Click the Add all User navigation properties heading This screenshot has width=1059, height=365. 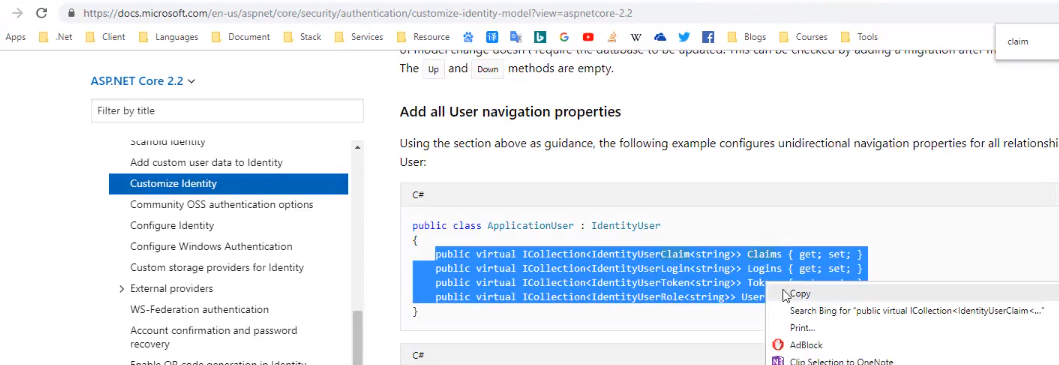coord(510,112)
